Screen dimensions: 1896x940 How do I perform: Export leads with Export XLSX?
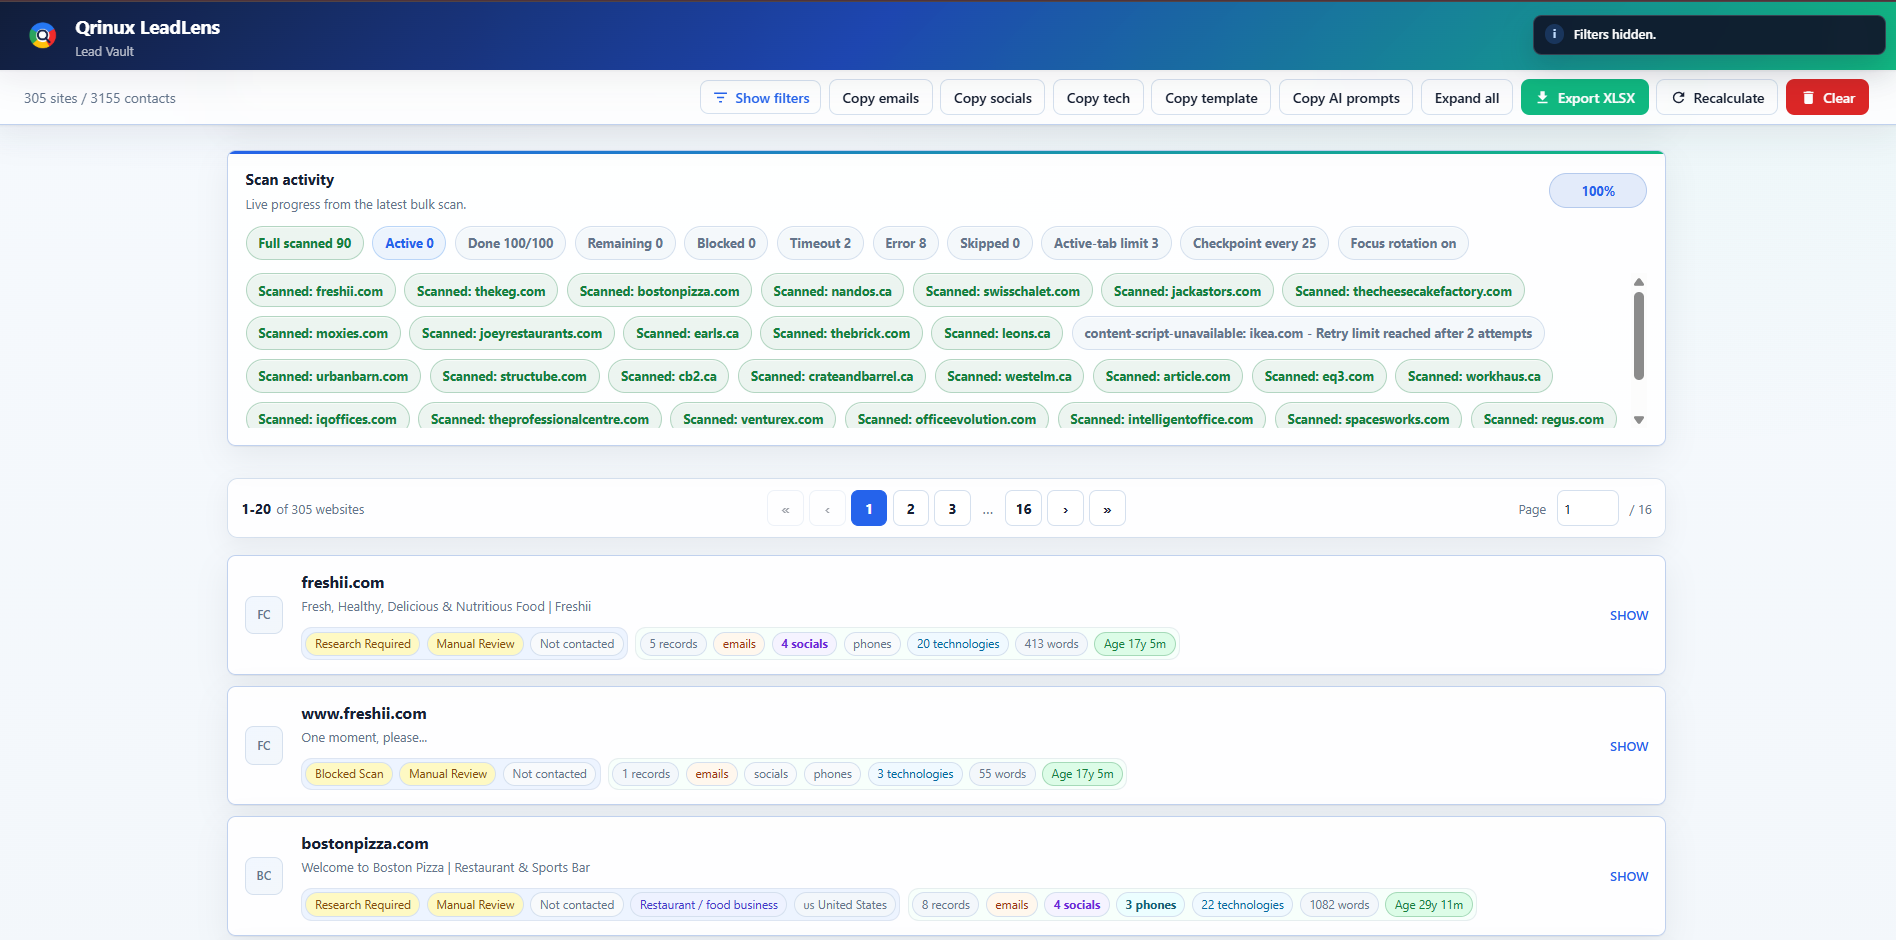pyautogui.click(x=1585, y=98)
